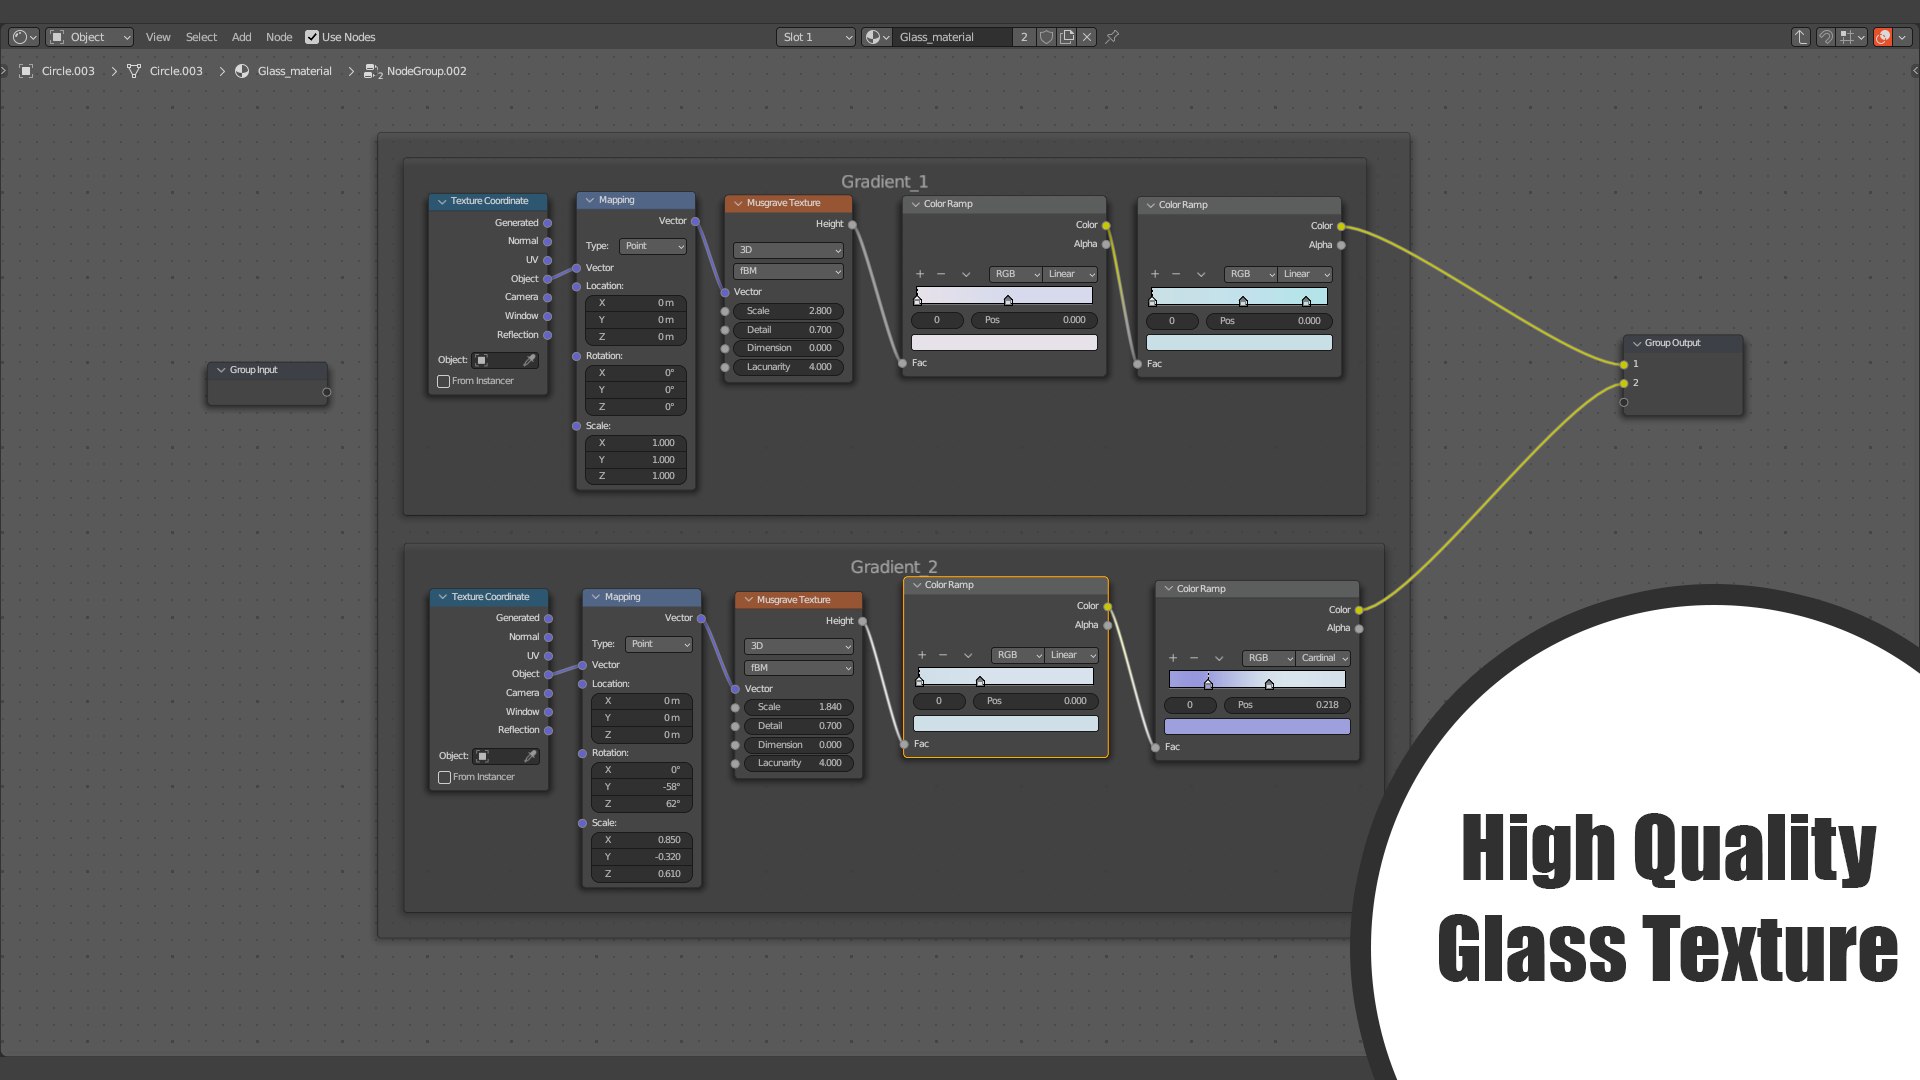1920x1080 pixels.
Task: Open the 3D dimensions dropdown in Gradient_2 Musgrave
Action: (799, 646)
